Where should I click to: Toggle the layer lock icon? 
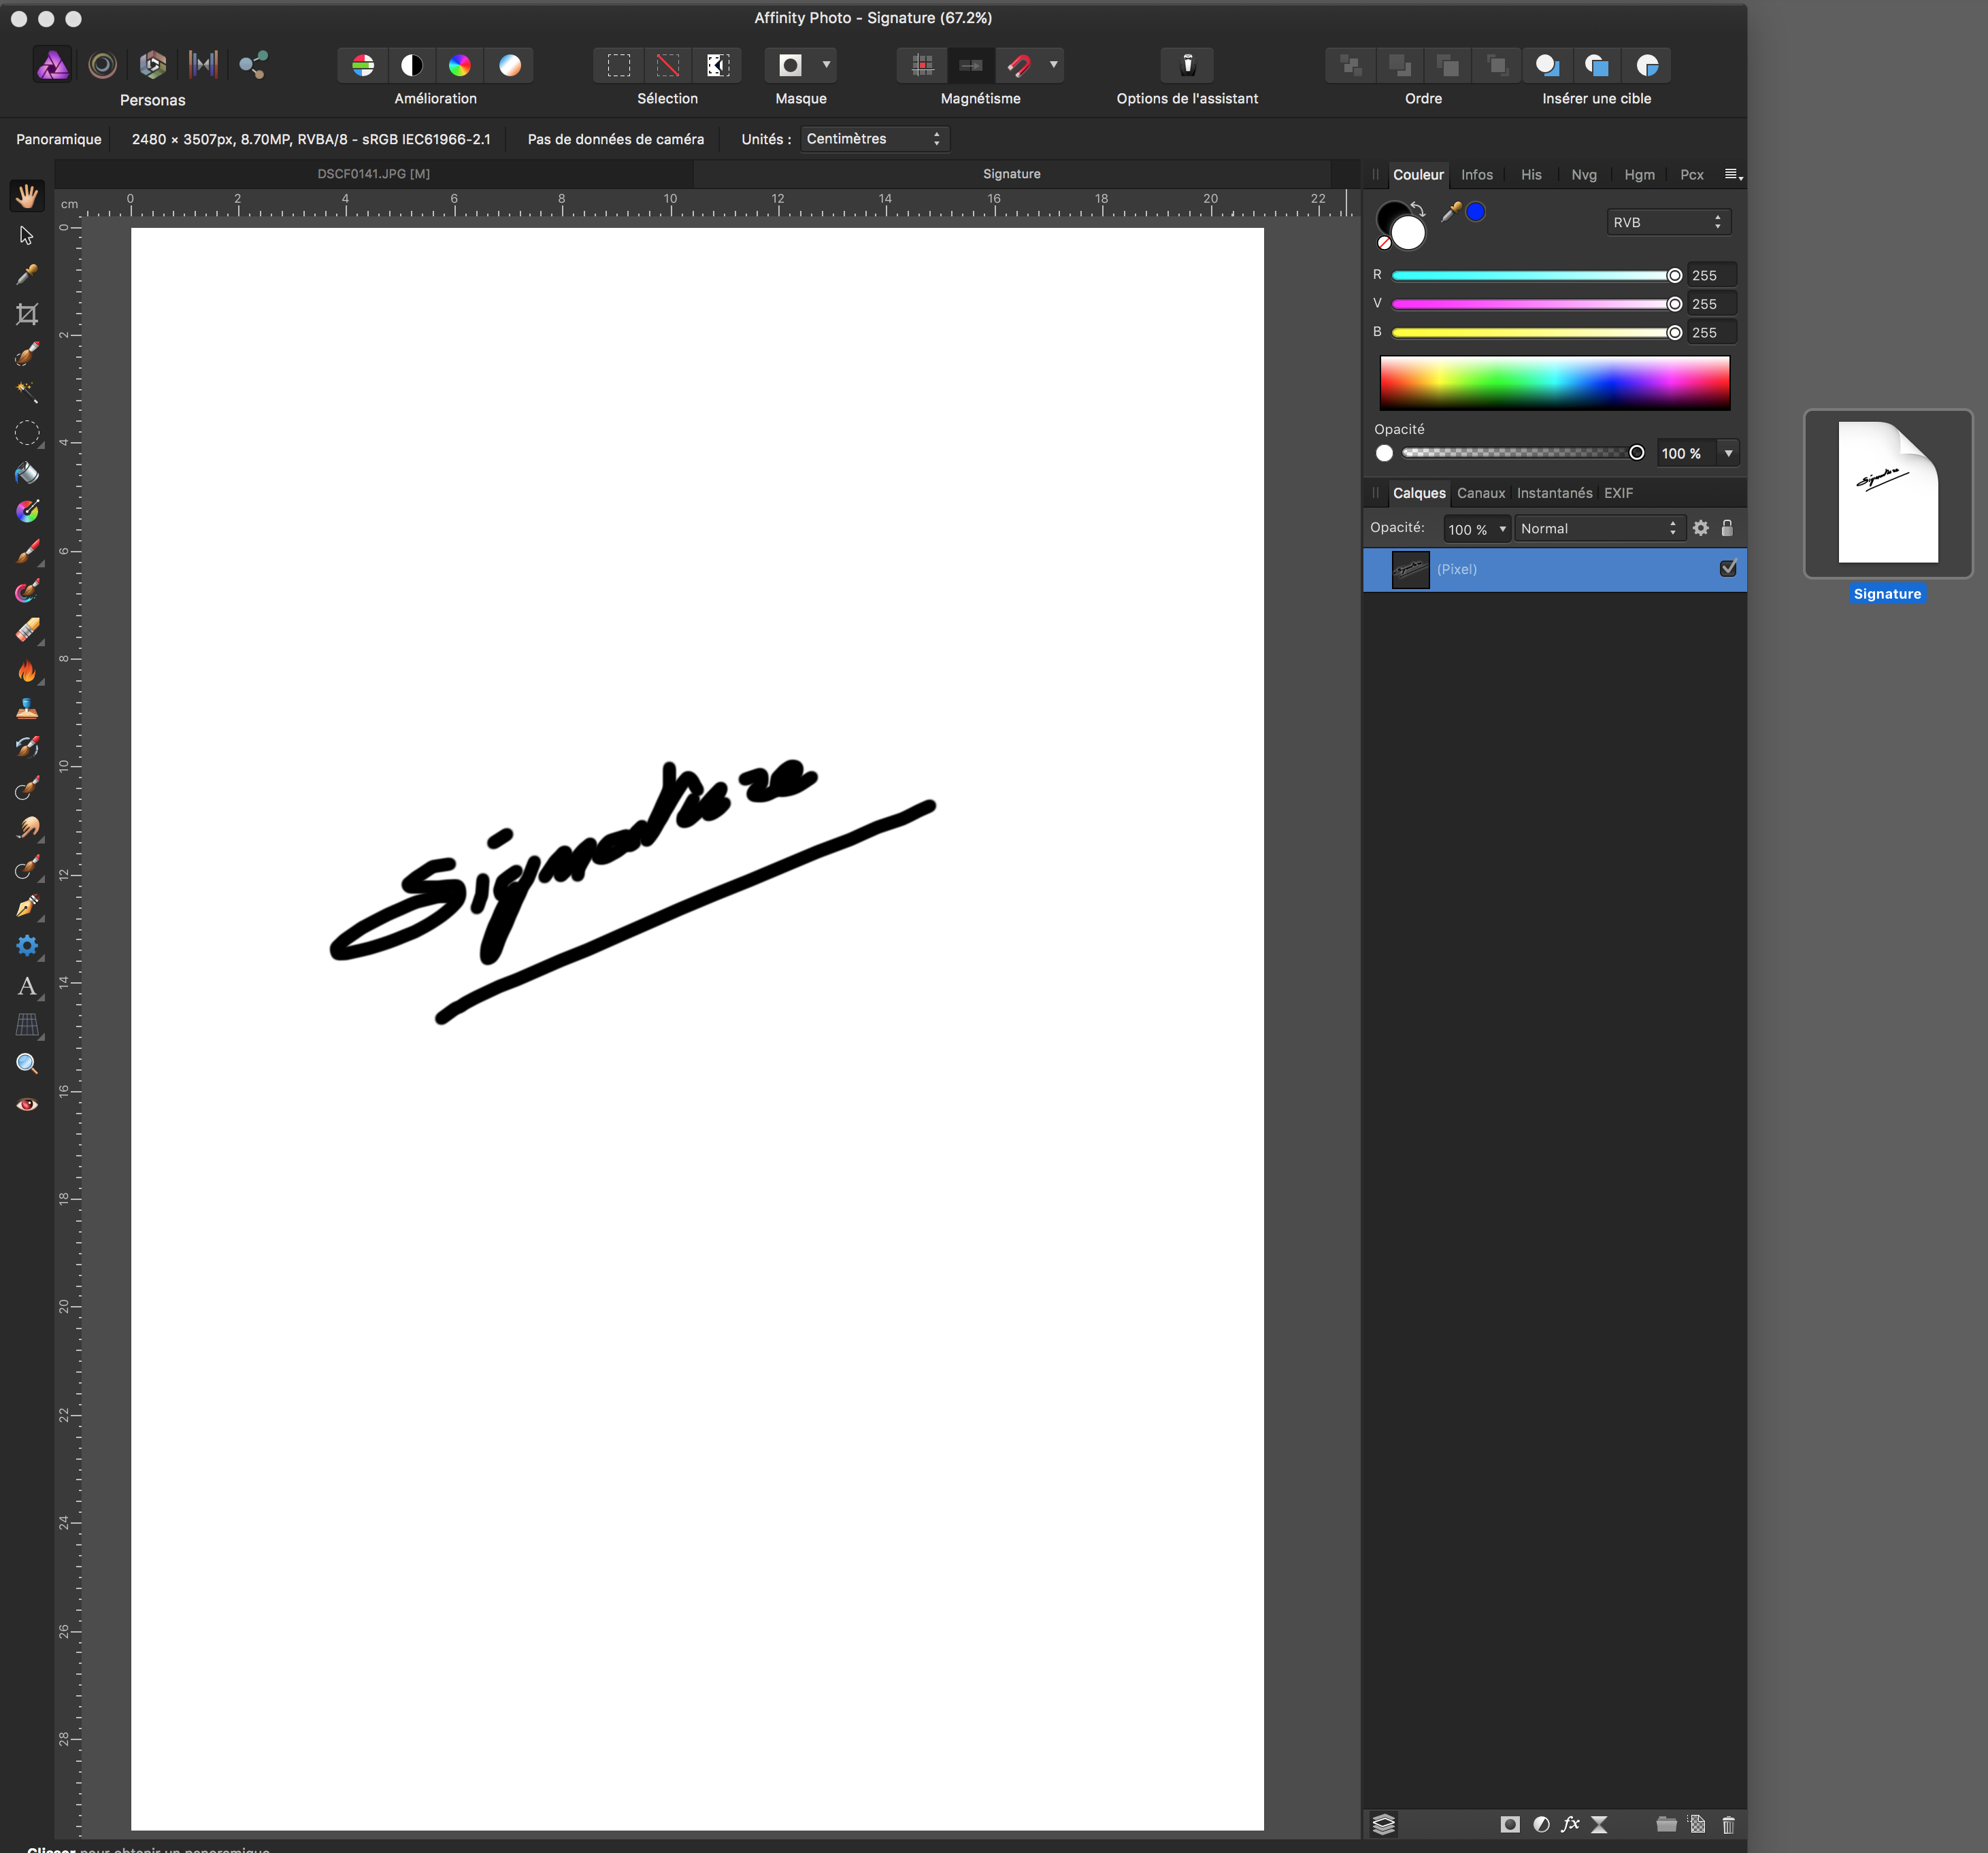(1727, 528)
